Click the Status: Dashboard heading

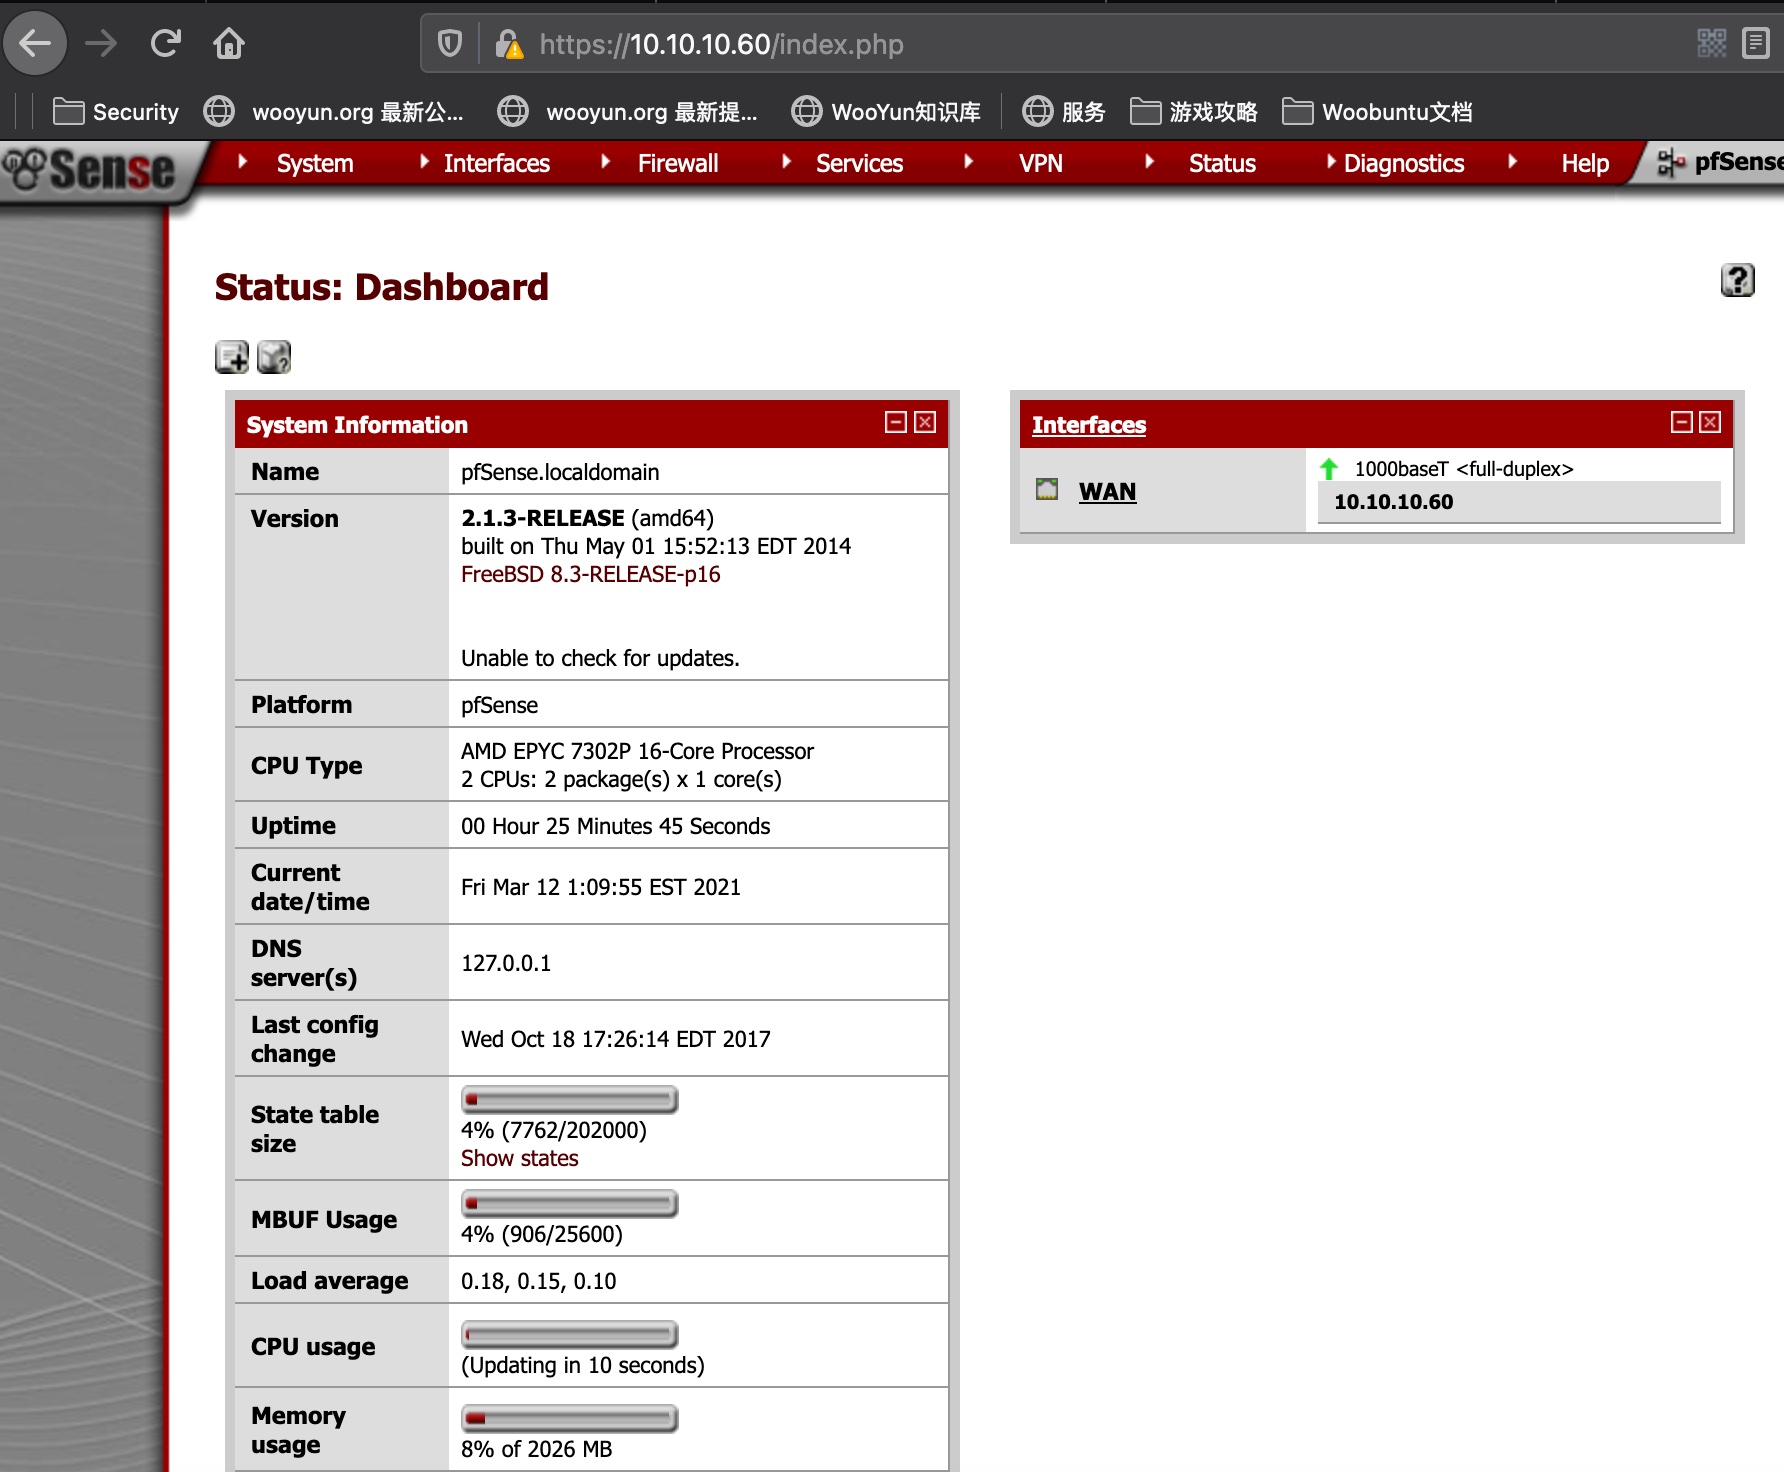[x=381, y=287]
